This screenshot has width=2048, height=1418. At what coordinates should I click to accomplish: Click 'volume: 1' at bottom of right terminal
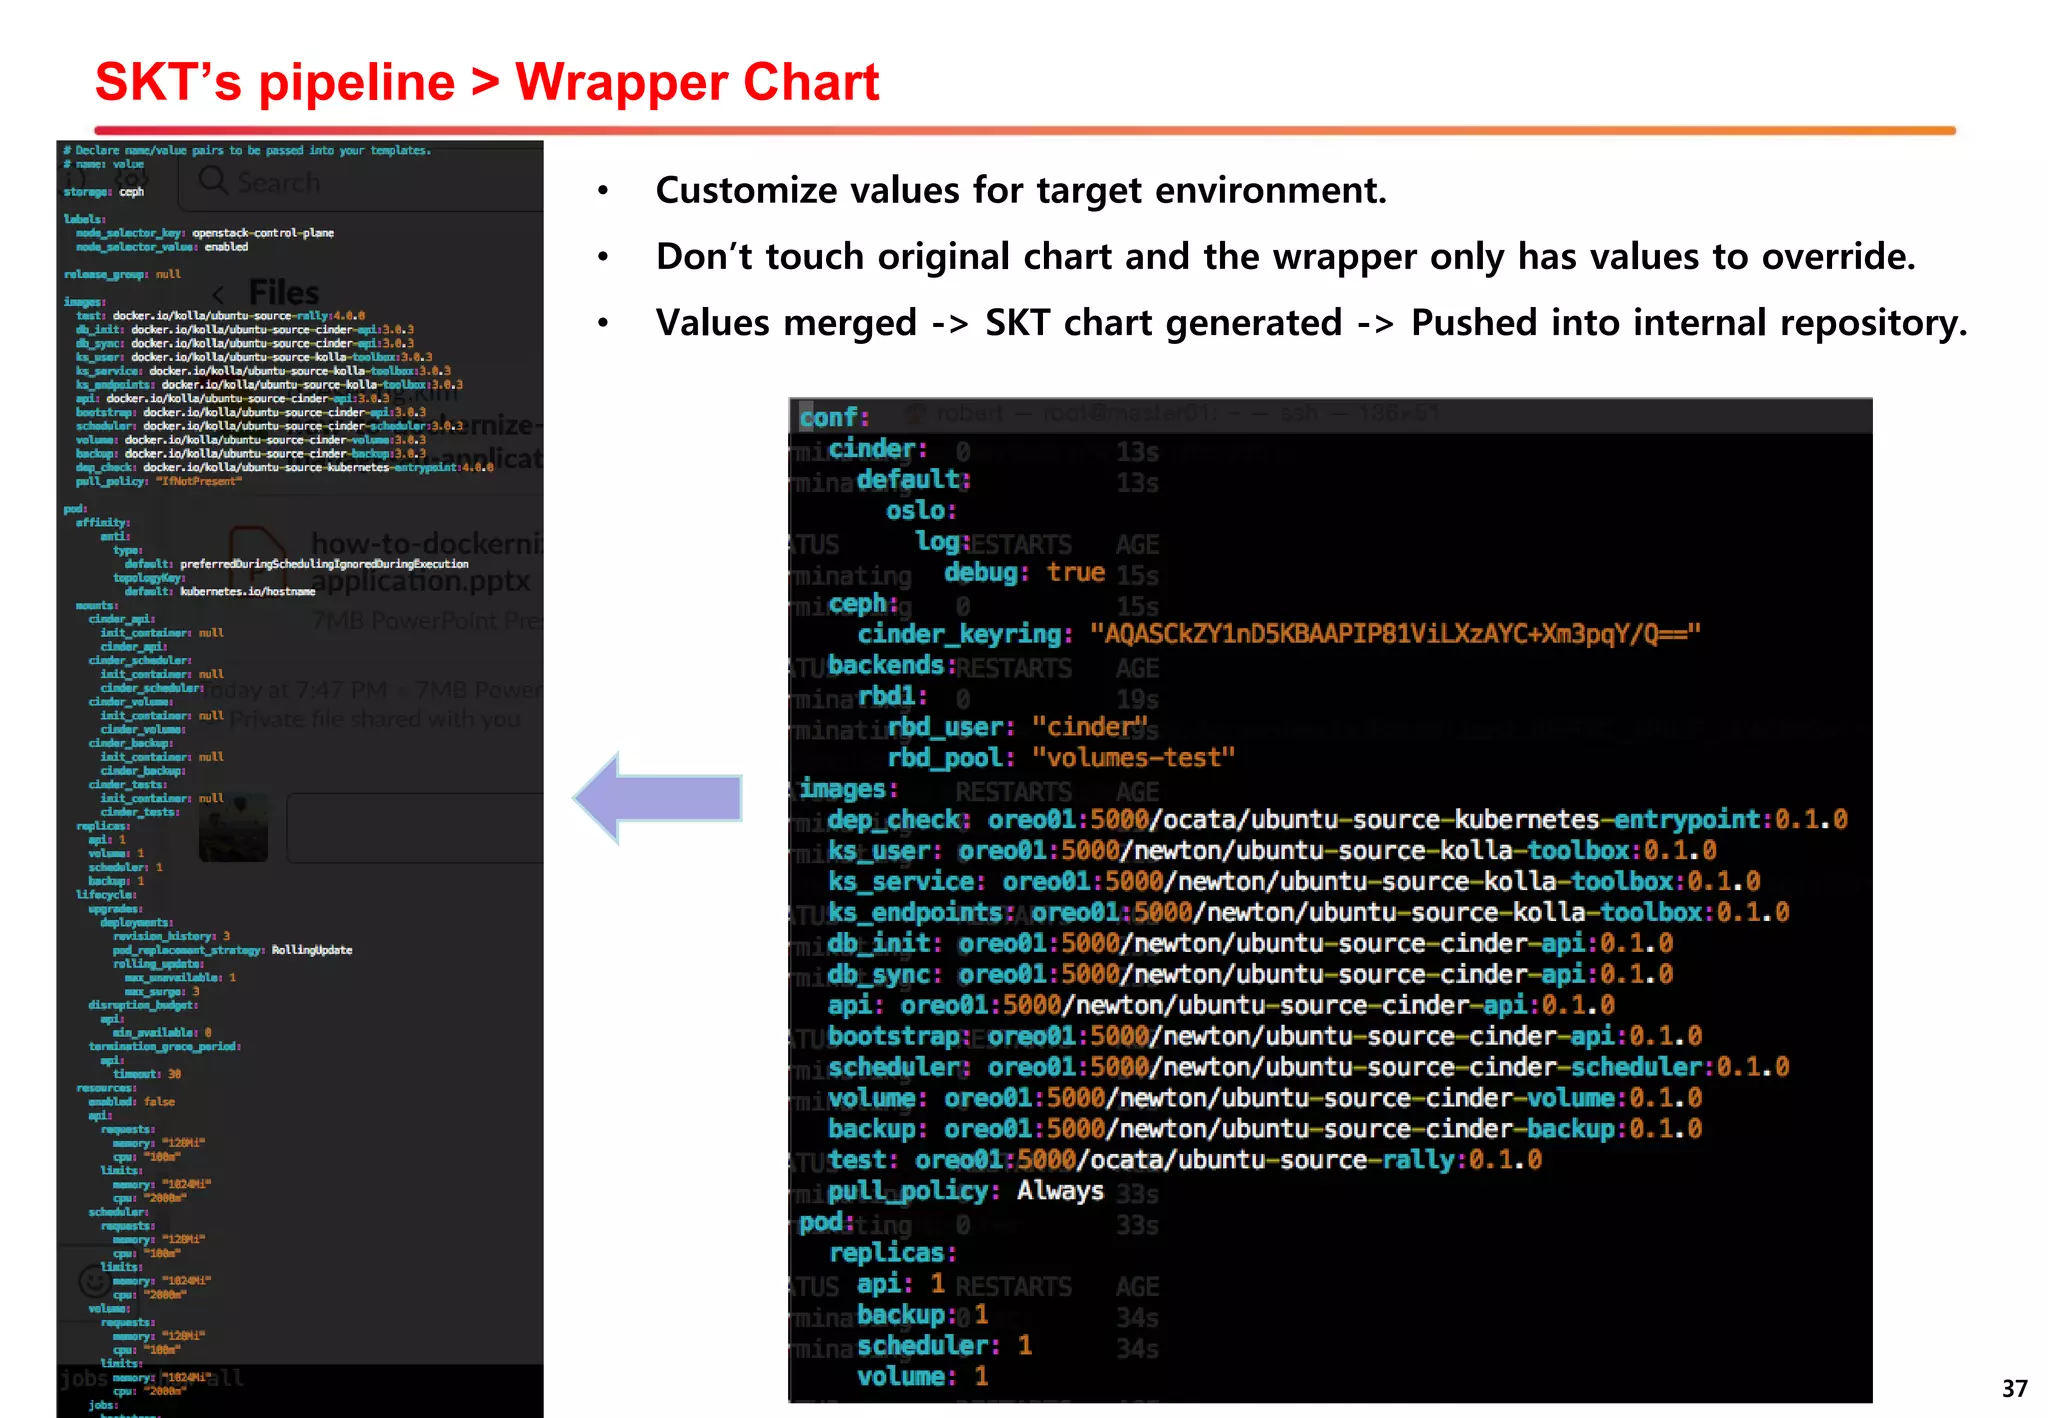(x=923, y=1377)
